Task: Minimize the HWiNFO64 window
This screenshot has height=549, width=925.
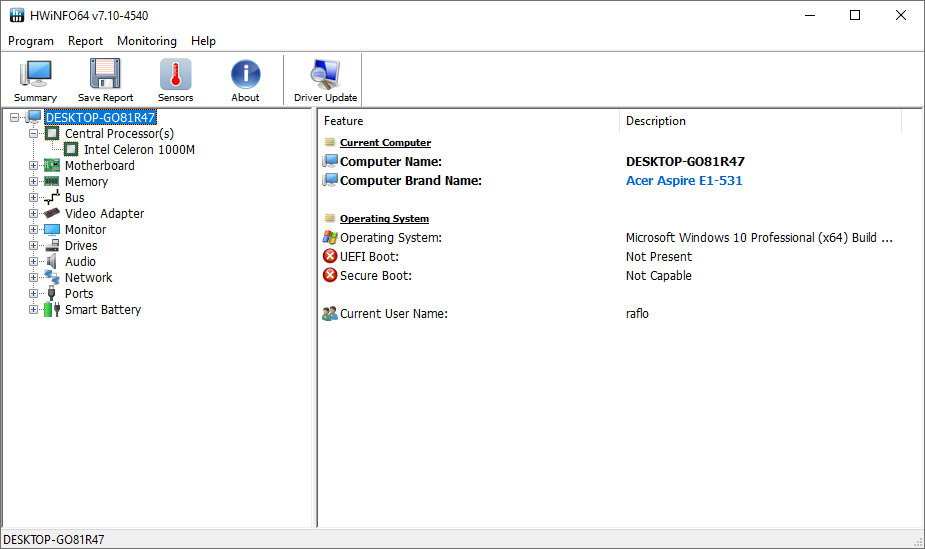Action: [810, 15]
